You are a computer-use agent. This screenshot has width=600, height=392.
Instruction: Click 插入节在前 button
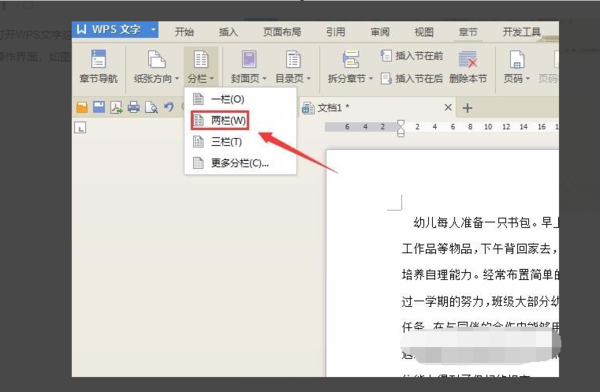[x=412, y=56]
